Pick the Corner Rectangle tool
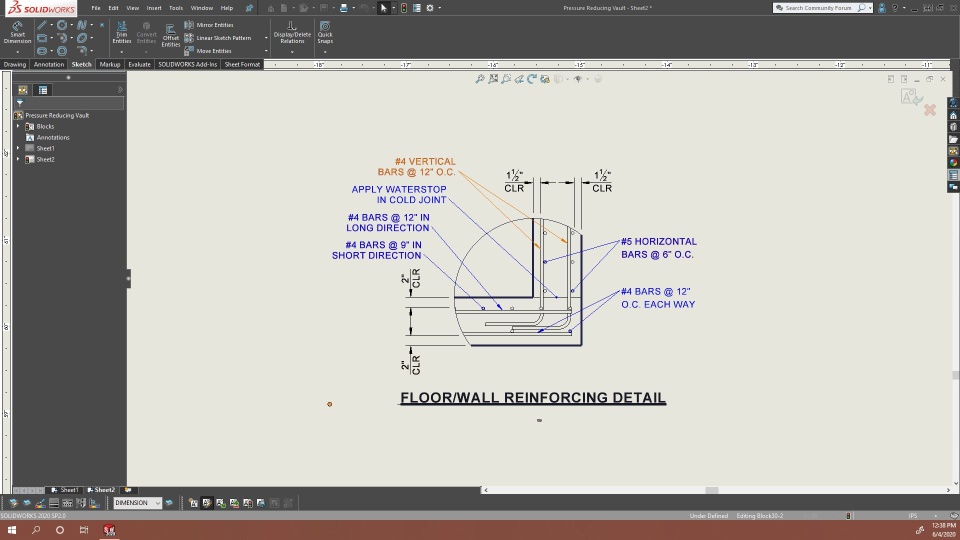 (42, 38)
